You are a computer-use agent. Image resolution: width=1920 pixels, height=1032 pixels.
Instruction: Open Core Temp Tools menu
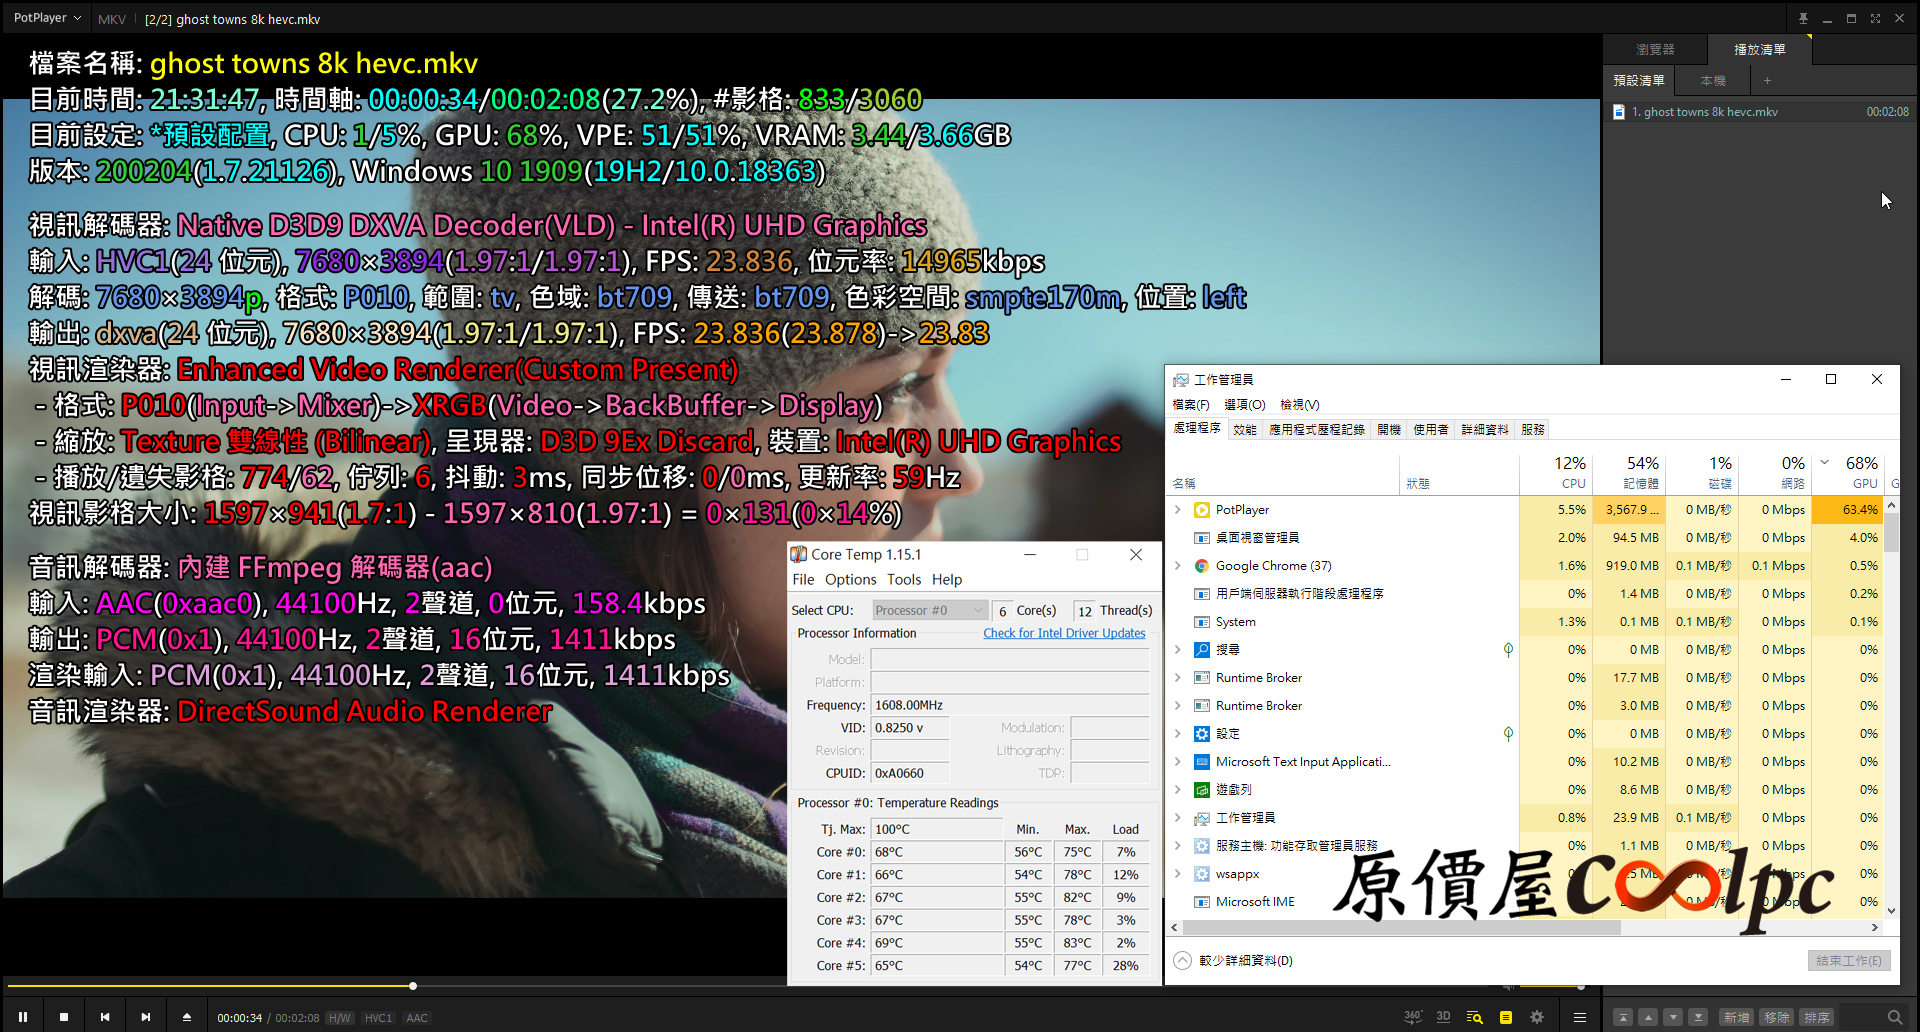[x=904, y=579]
